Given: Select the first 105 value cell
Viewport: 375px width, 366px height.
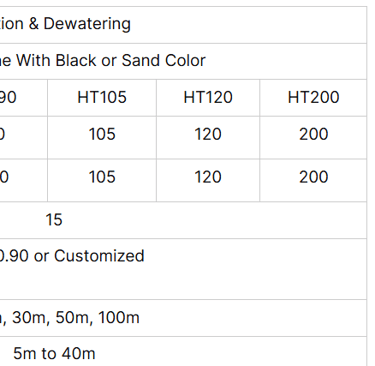Looking at the screenshot, I should point(102,137).
